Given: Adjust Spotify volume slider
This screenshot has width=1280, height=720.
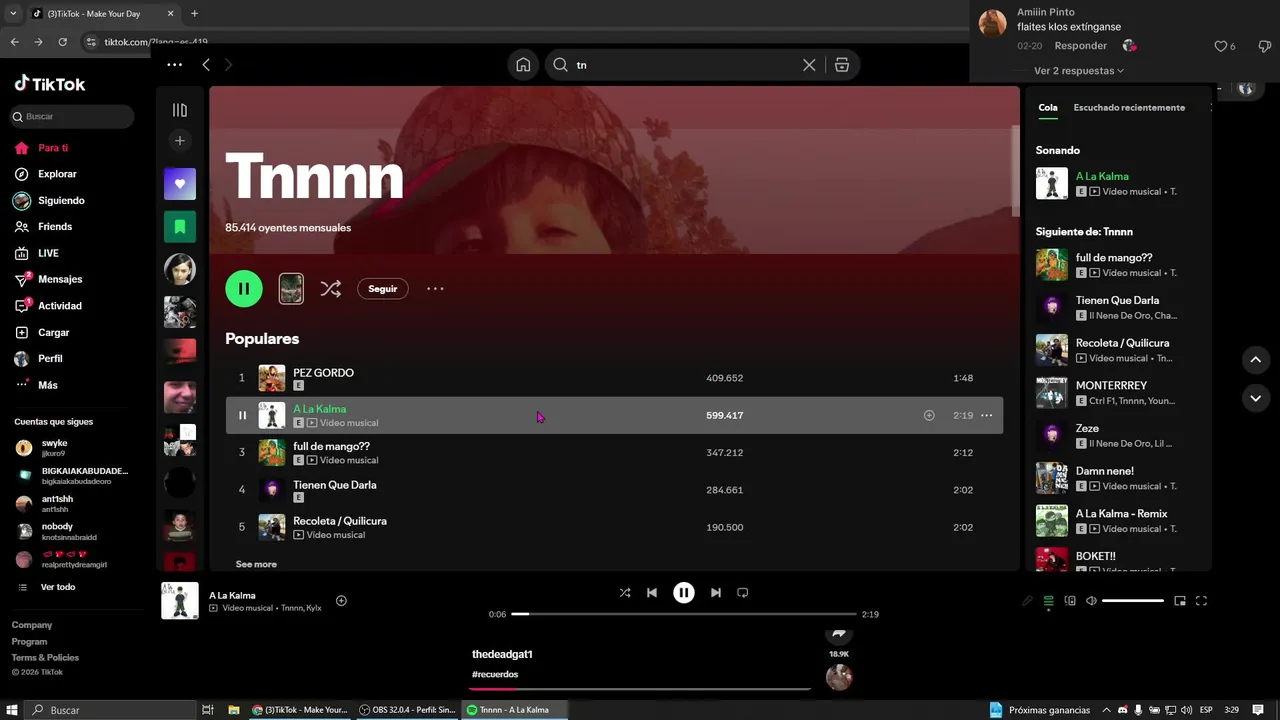Looking at the screenshot, I should click(1133, 601).
